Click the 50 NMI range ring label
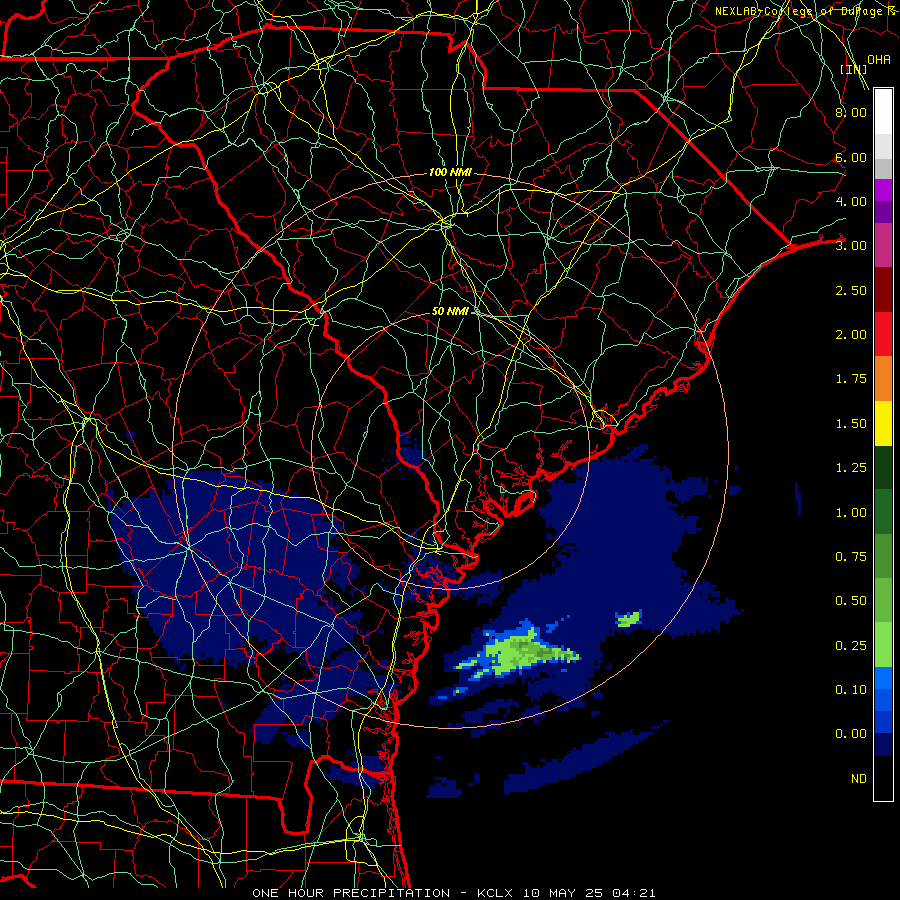 point(450,311)
